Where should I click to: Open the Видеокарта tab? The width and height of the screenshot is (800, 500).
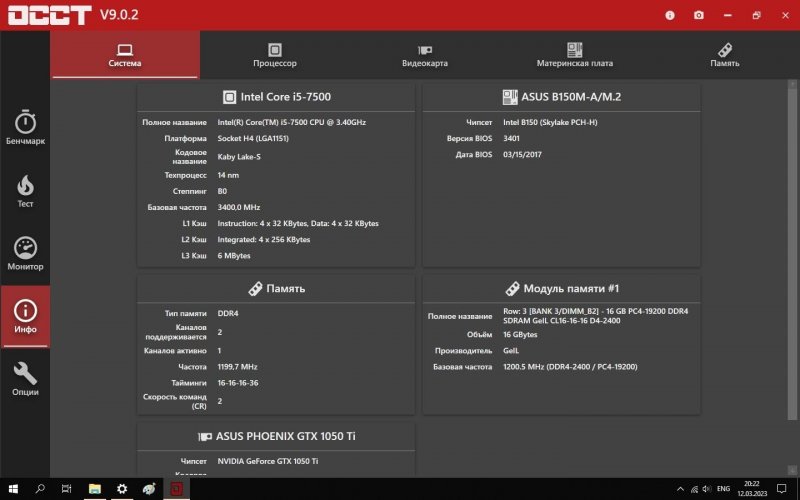(424, 55)
